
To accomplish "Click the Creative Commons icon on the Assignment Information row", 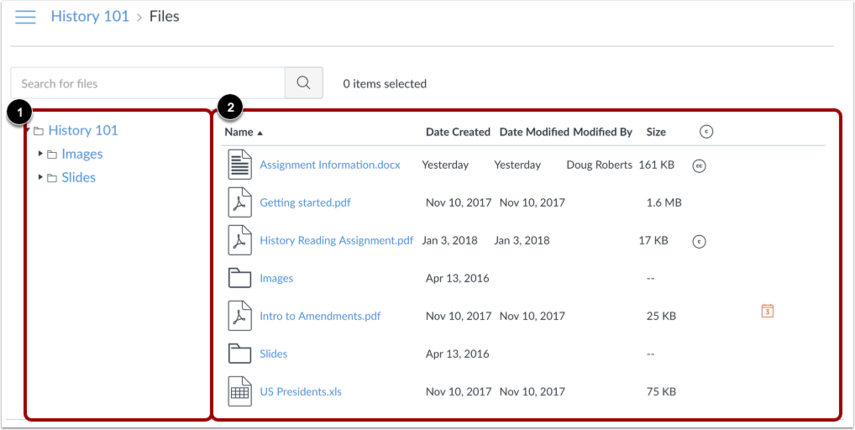I will (699, 166).
